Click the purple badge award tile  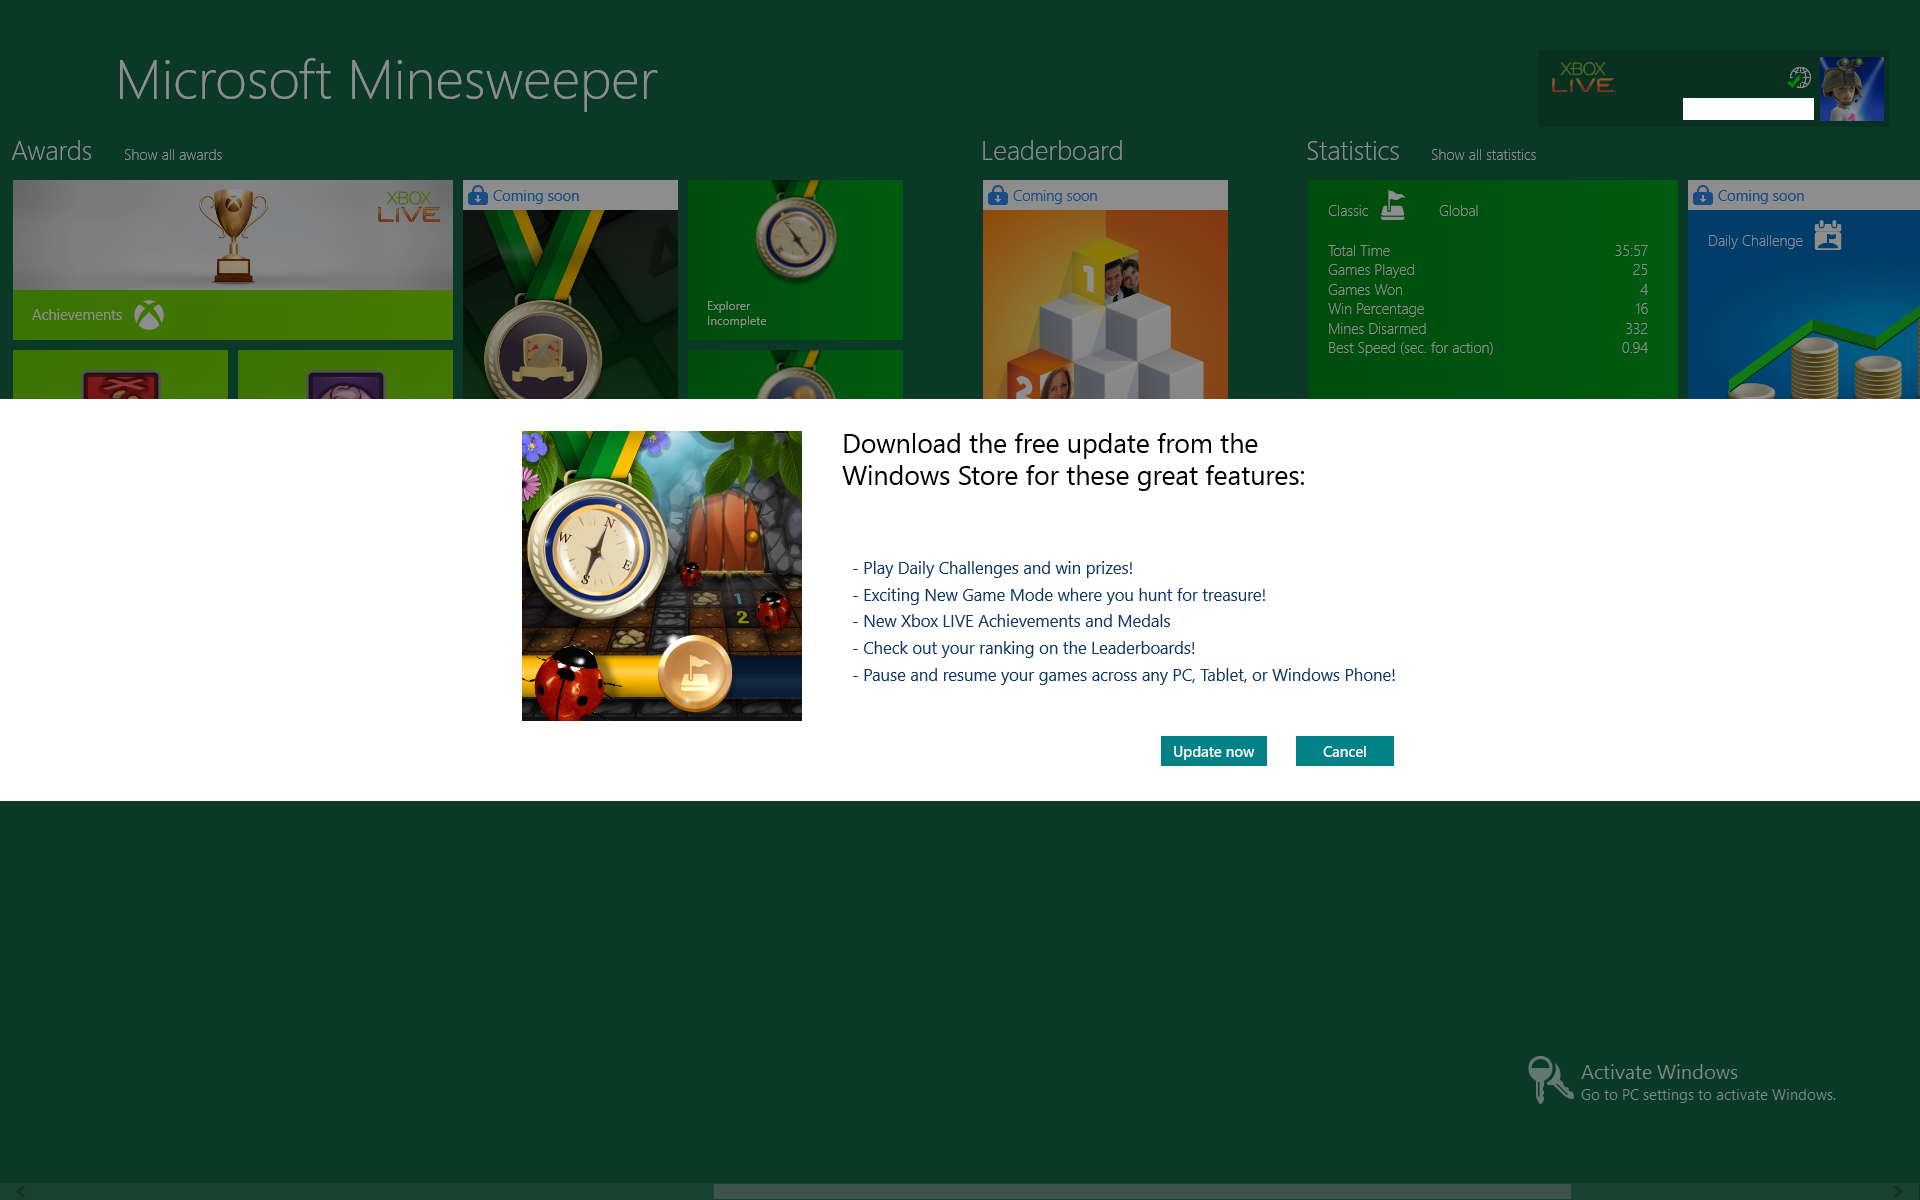tap(345, 375)
